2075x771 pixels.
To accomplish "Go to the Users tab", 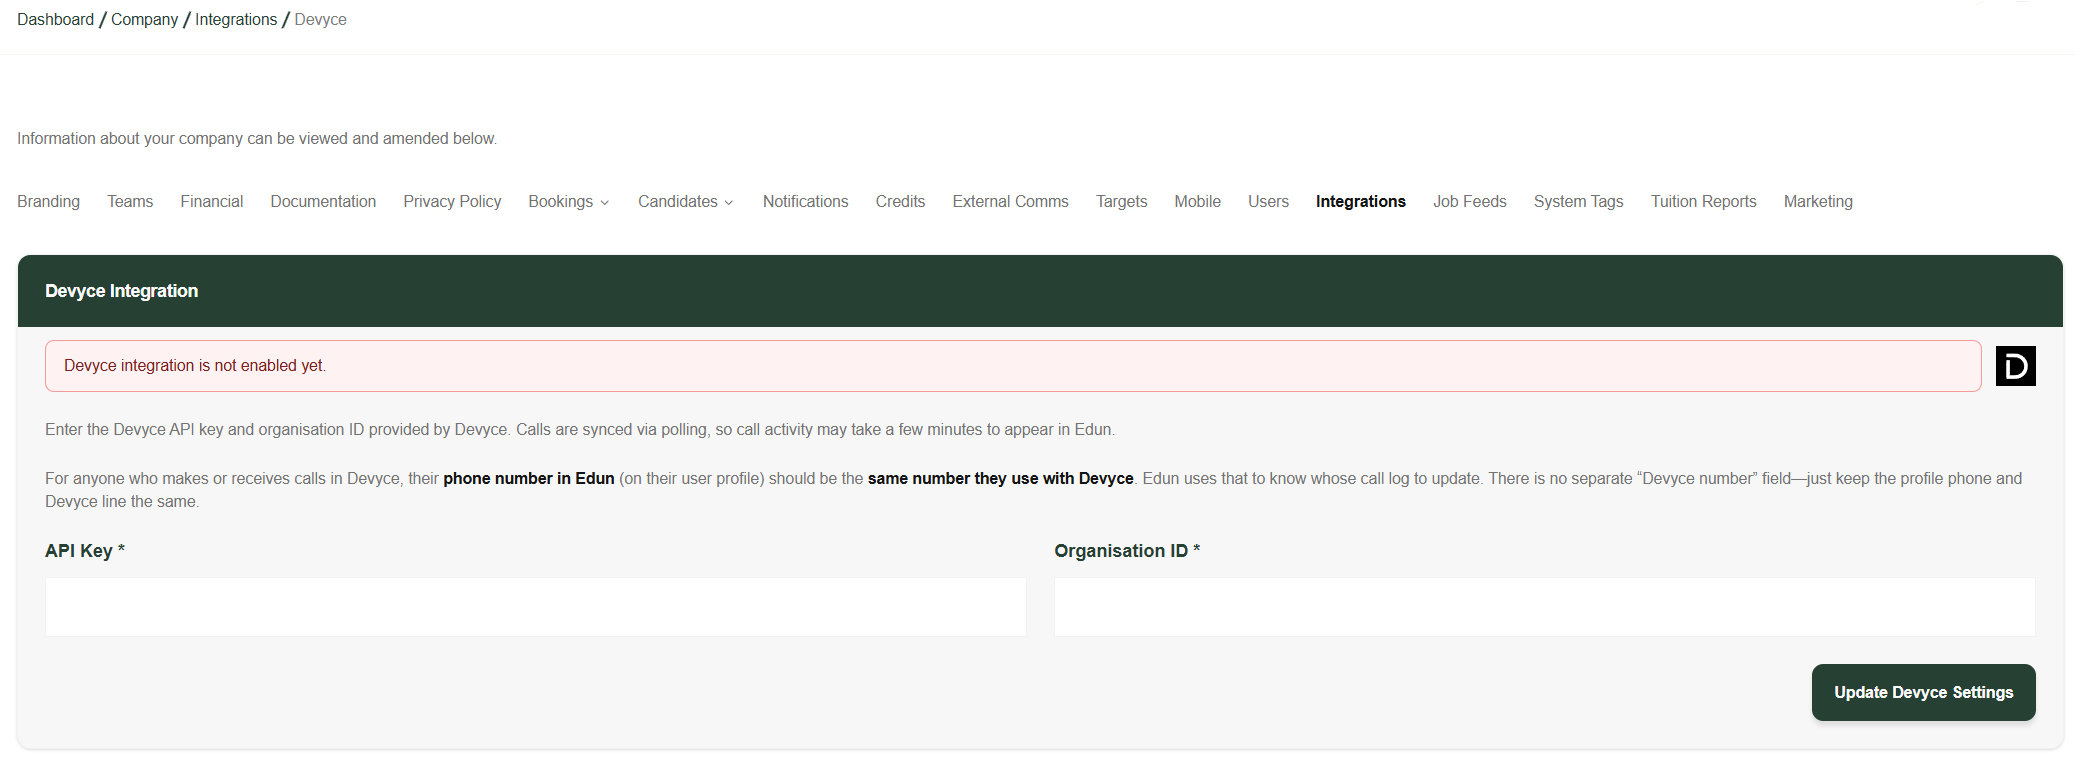I will tap(1268, 202).
